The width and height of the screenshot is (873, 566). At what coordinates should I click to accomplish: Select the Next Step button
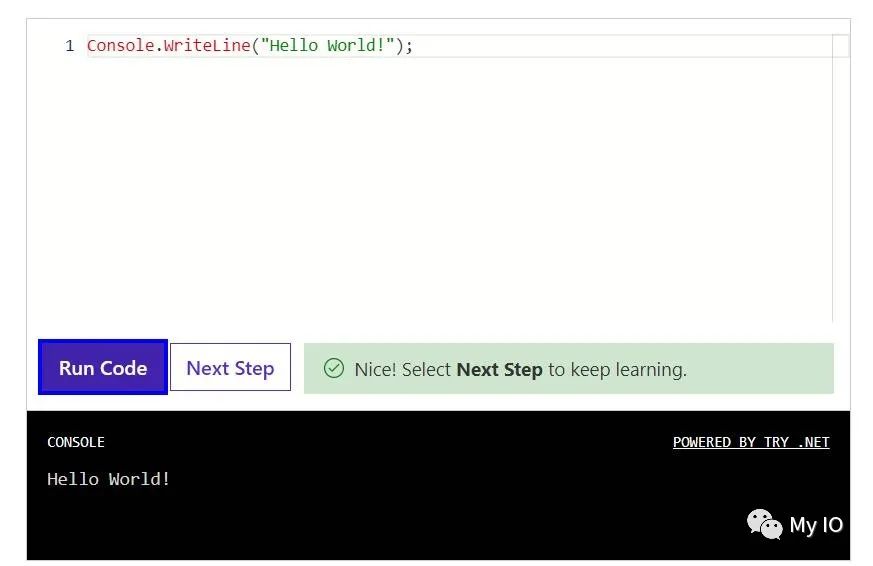click(x=230, y=367)
